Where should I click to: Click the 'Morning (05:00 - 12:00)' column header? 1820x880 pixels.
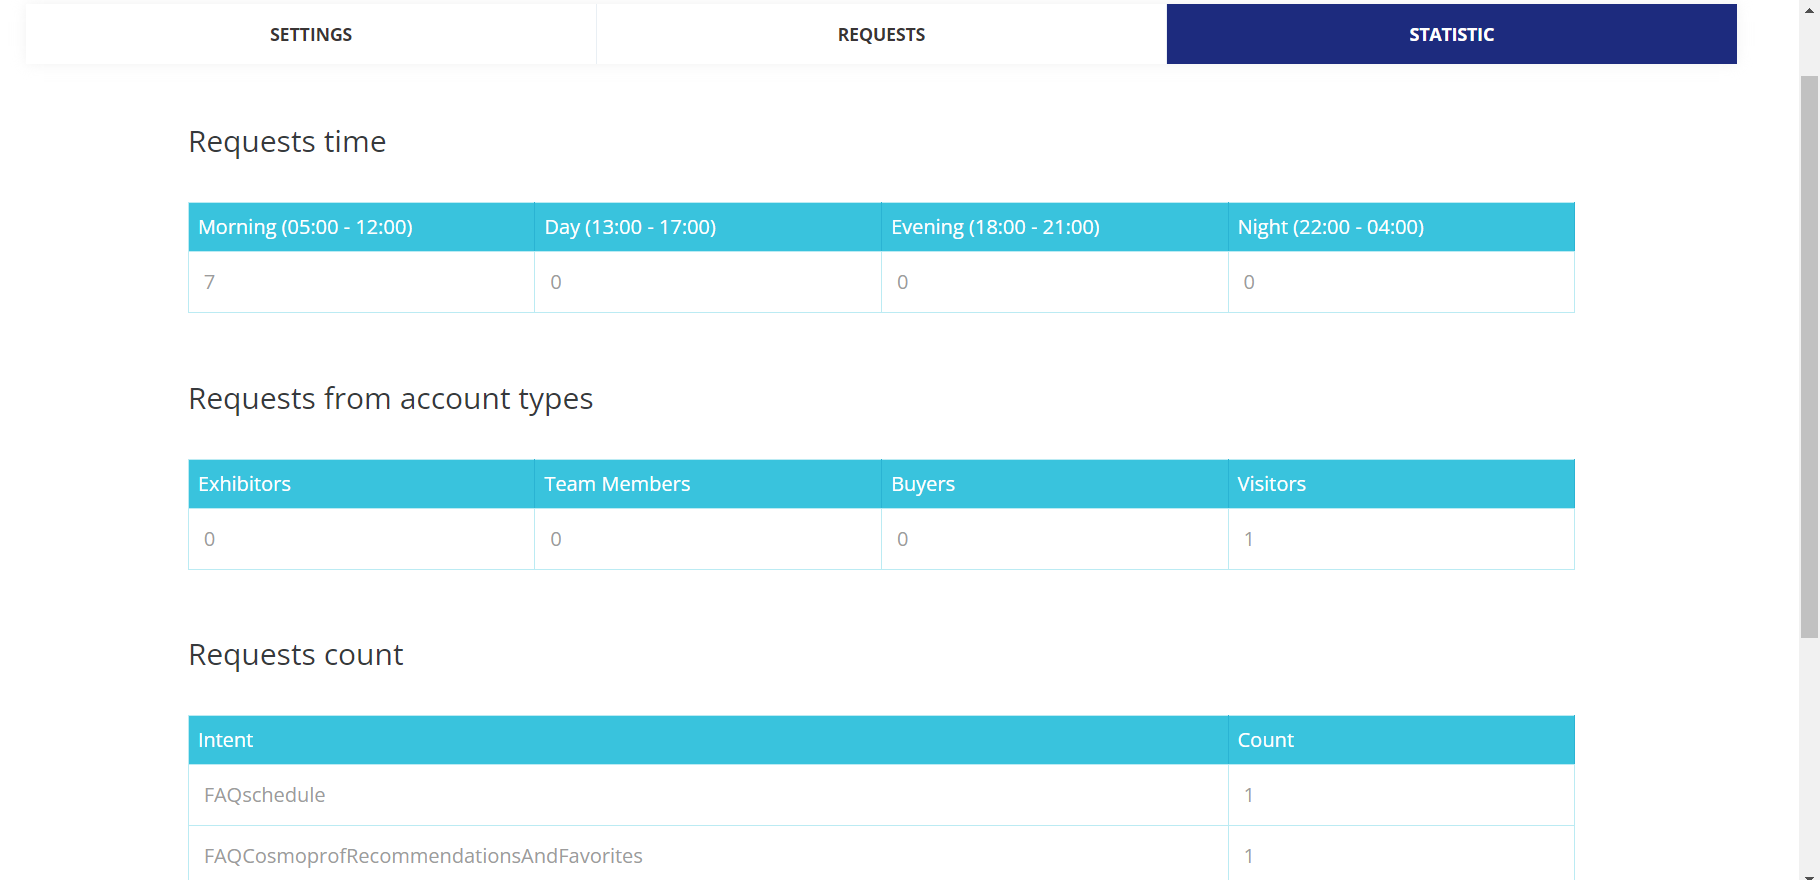[x=361, y=227]
